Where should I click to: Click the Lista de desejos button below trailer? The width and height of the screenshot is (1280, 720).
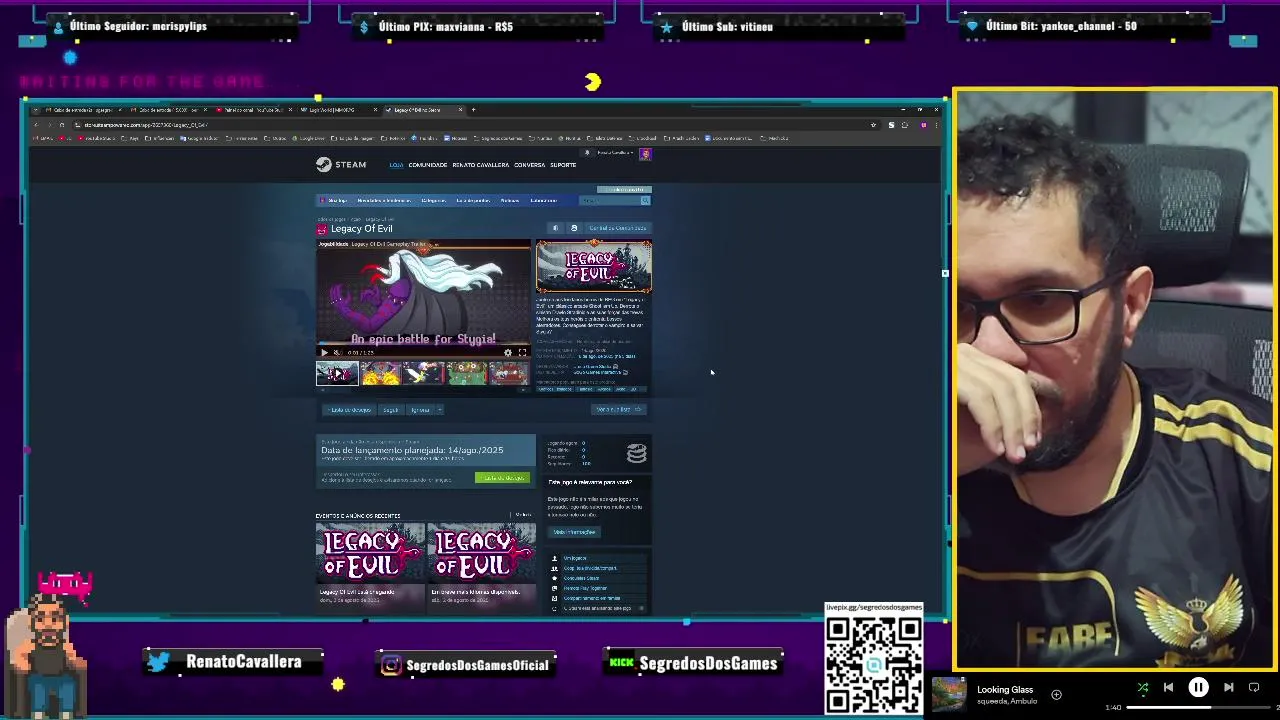(348, 409)
